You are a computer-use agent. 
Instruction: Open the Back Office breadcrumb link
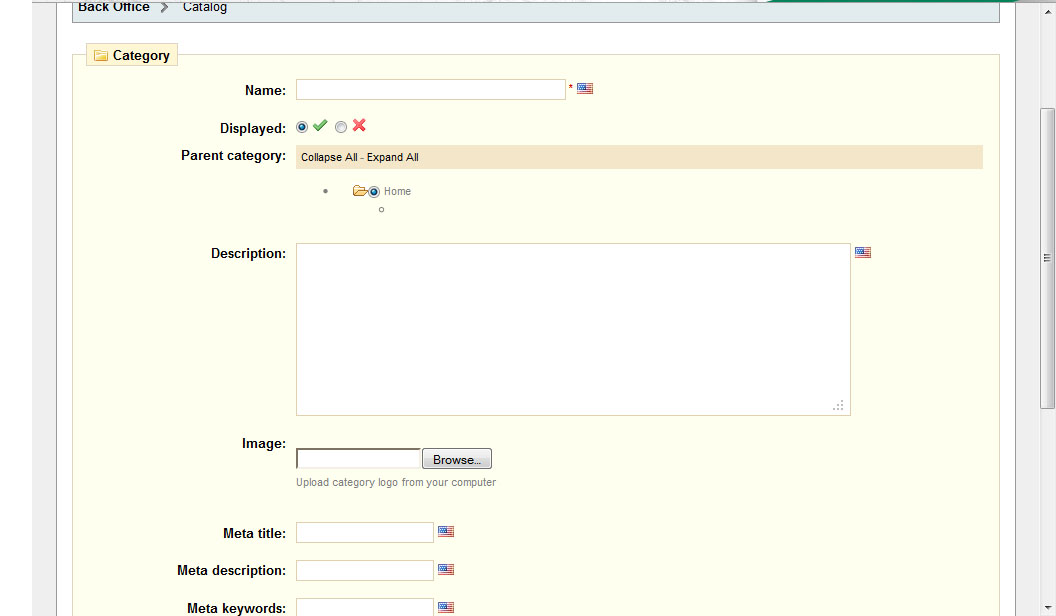pyautogui.click(x=114, y=7)
